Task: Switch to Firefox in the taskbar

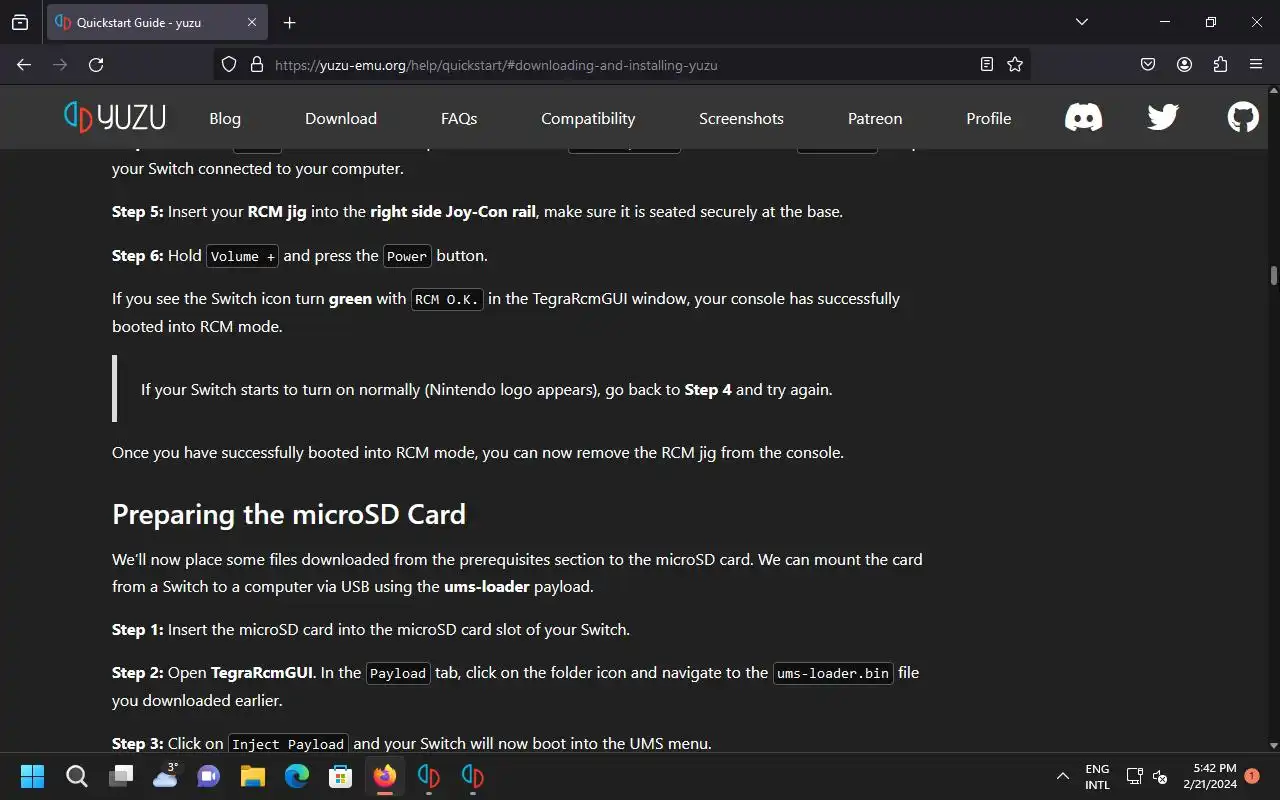Action: (385, 776)
